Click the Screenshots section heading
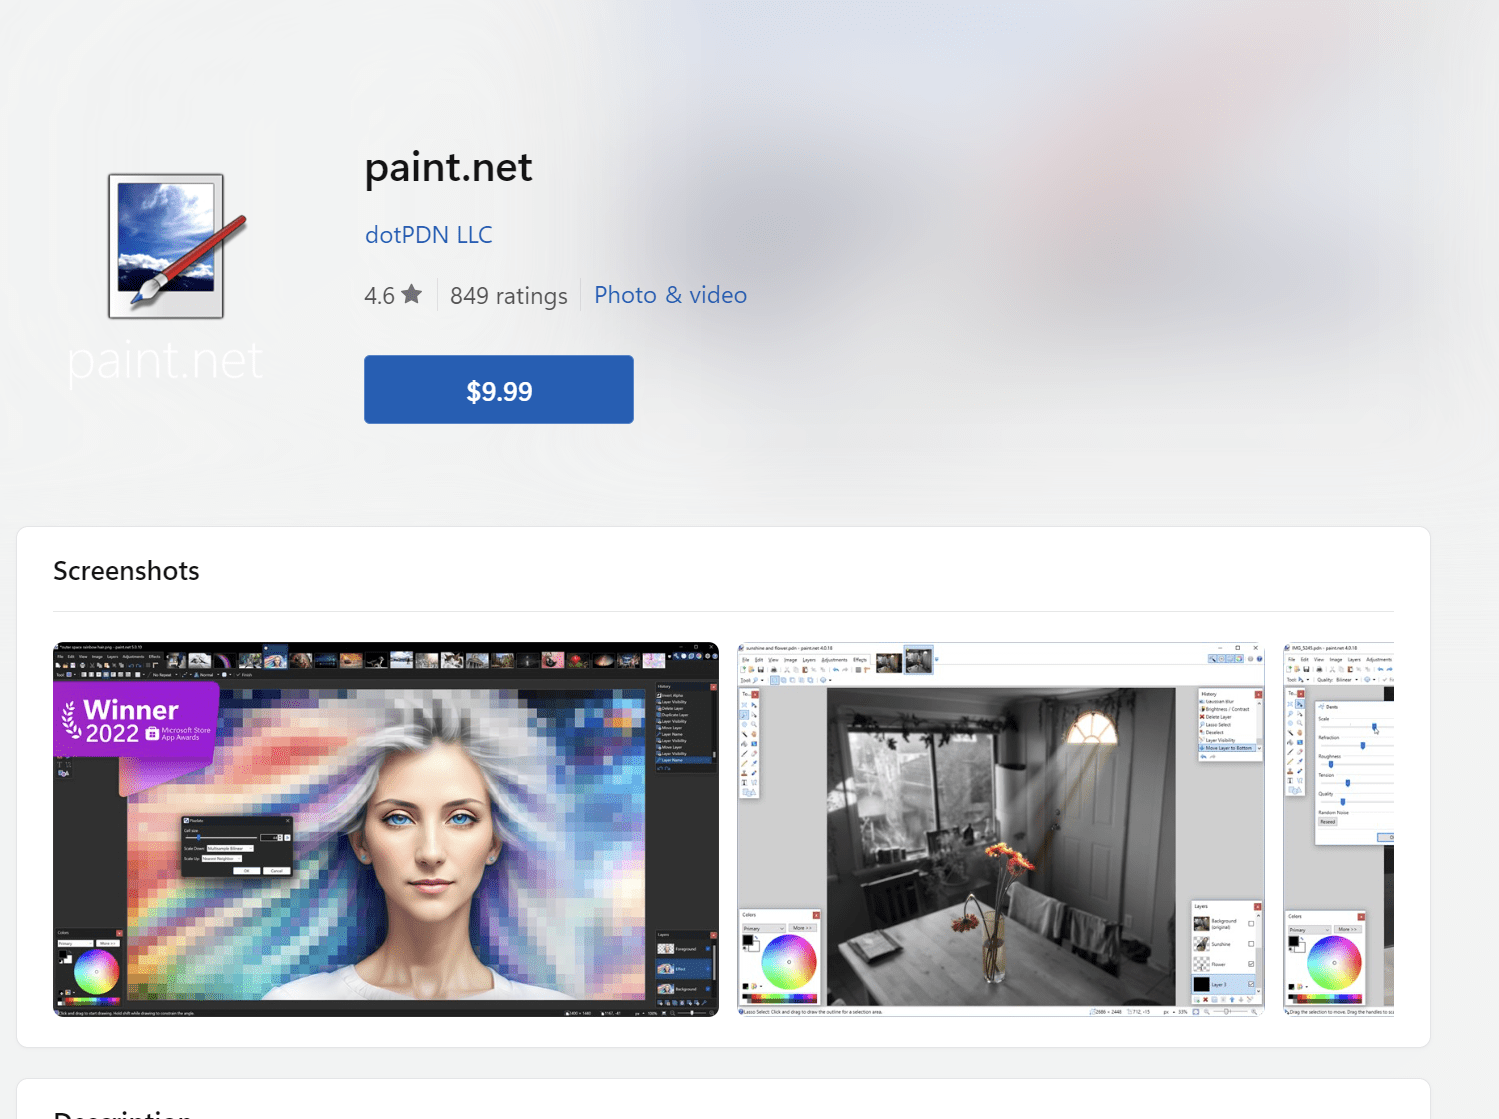The image size is (1499, 1119). tap(126, 571)
